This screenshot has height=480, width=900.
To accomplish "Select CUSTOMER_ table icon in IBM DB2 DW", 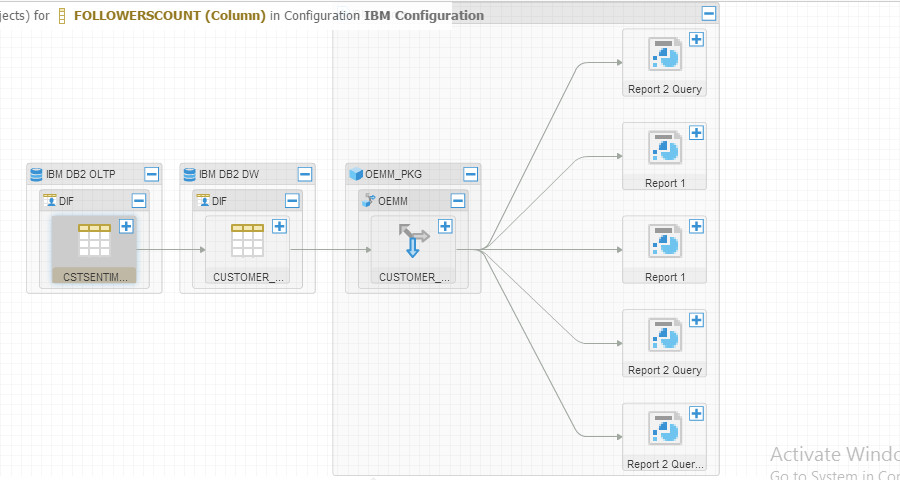I will pyautogui.click(x=247, y=240).
